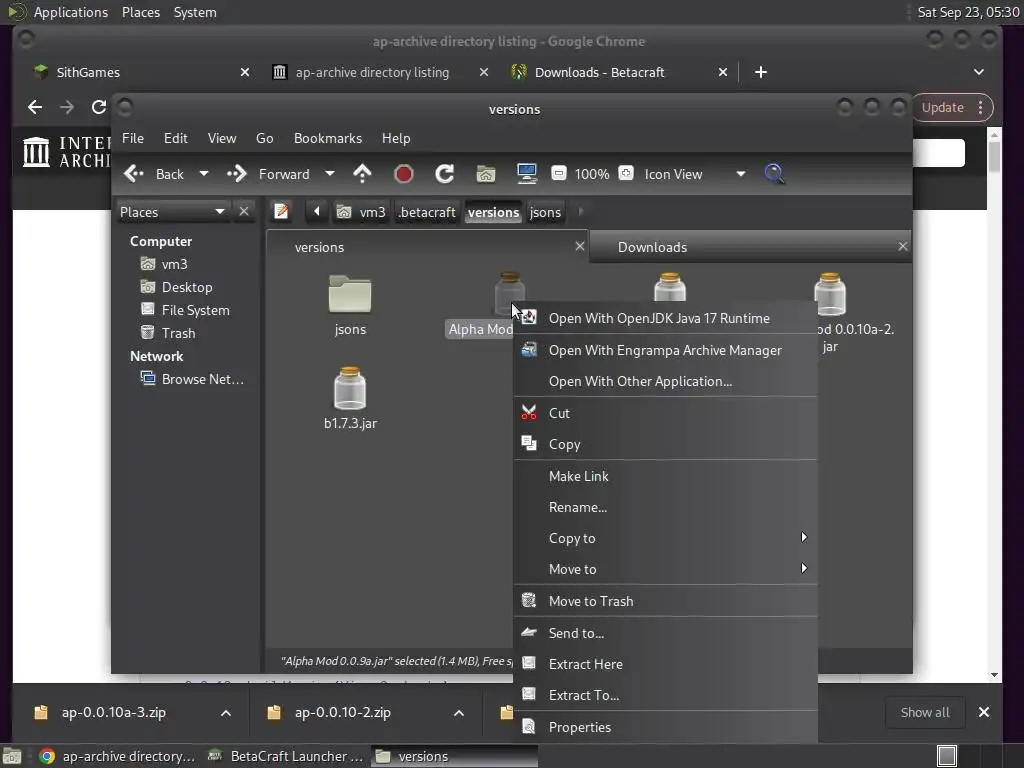Select Copy from the context menu
The image size is (1024, 768).
click(665, 445)
